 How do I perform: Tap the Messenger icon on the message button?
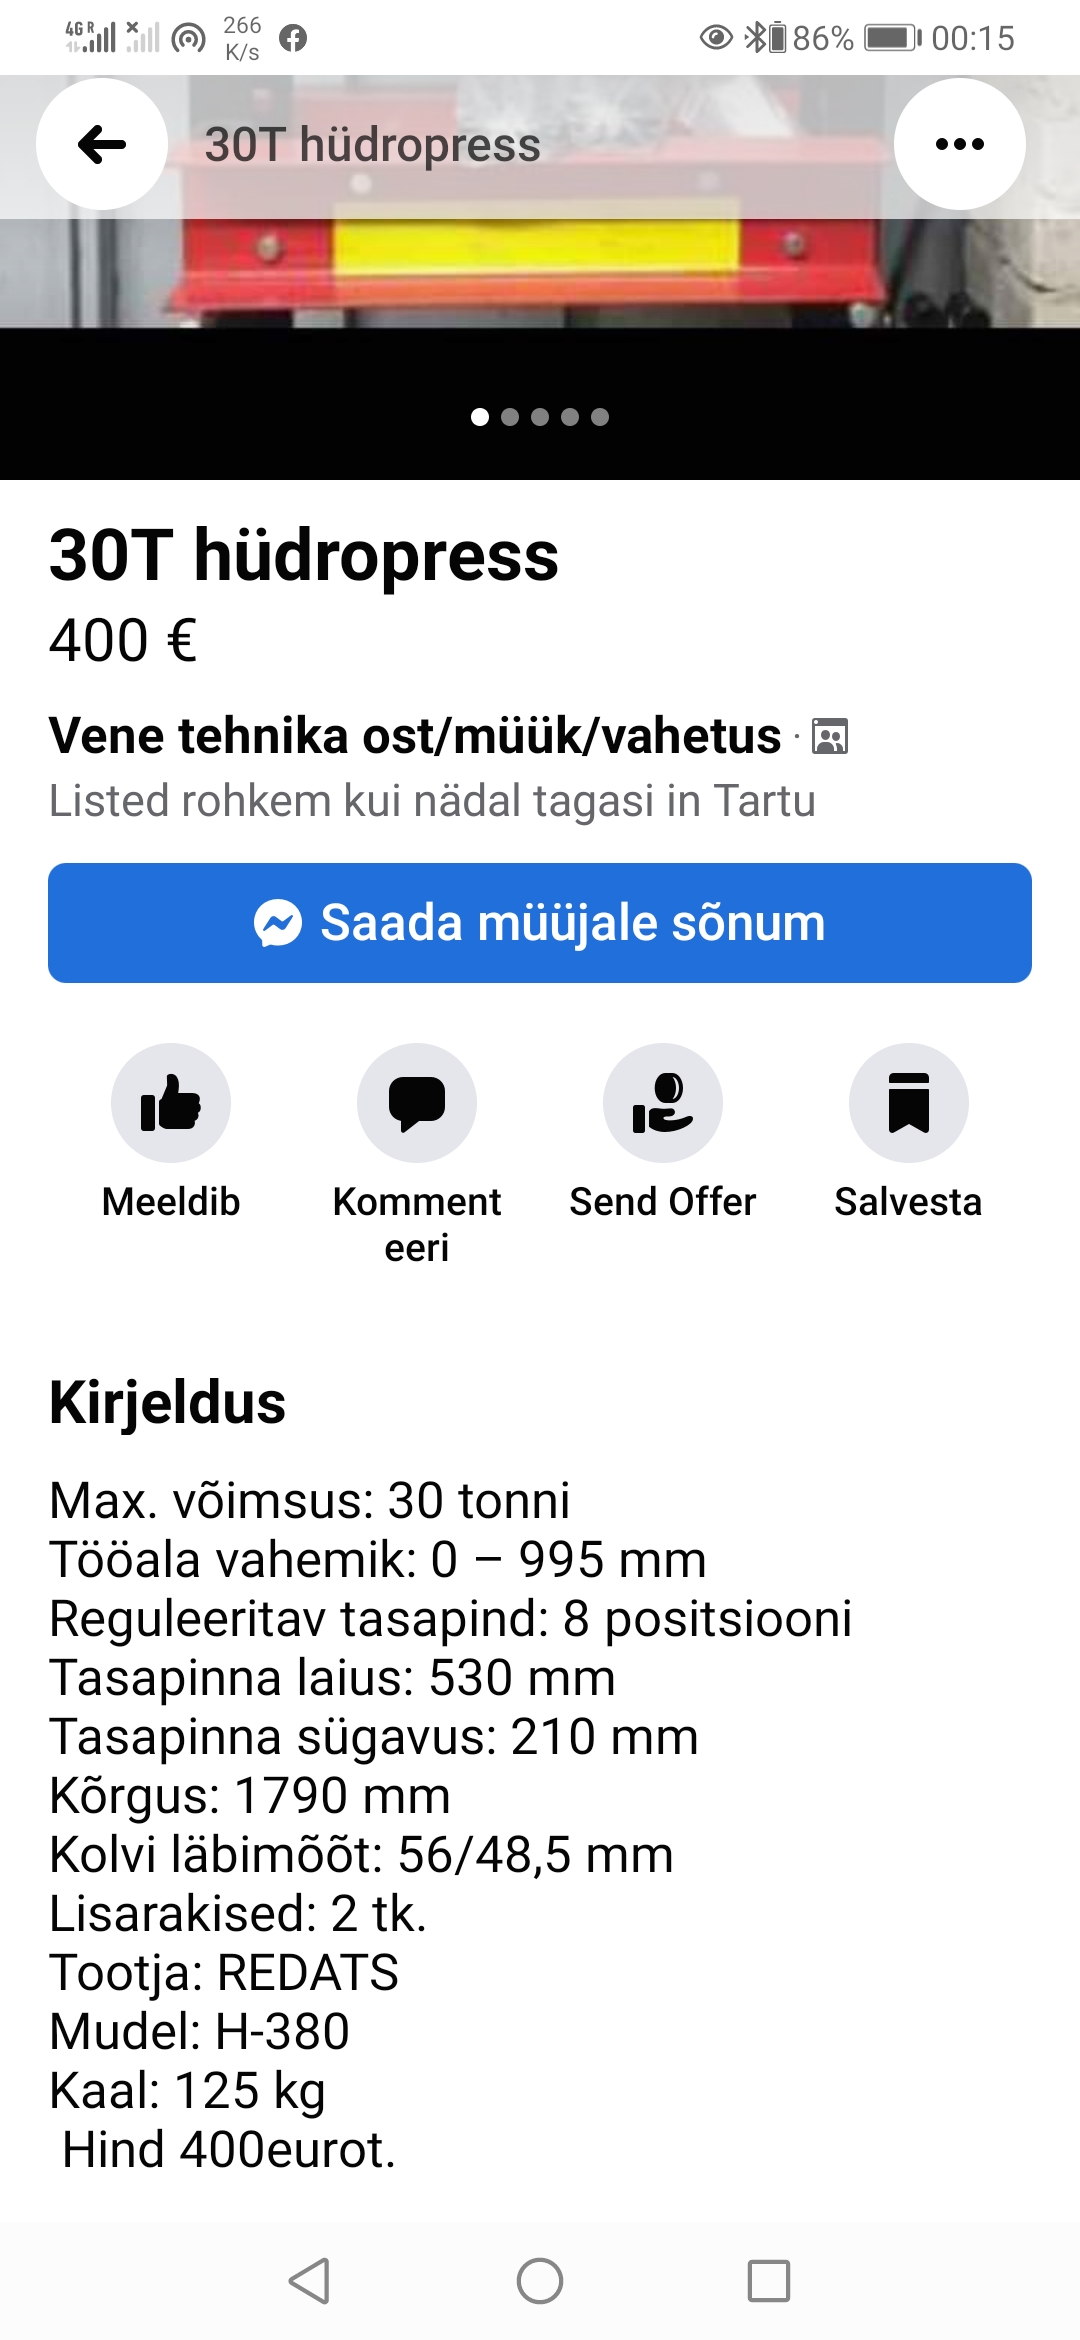tap(278, 923)
